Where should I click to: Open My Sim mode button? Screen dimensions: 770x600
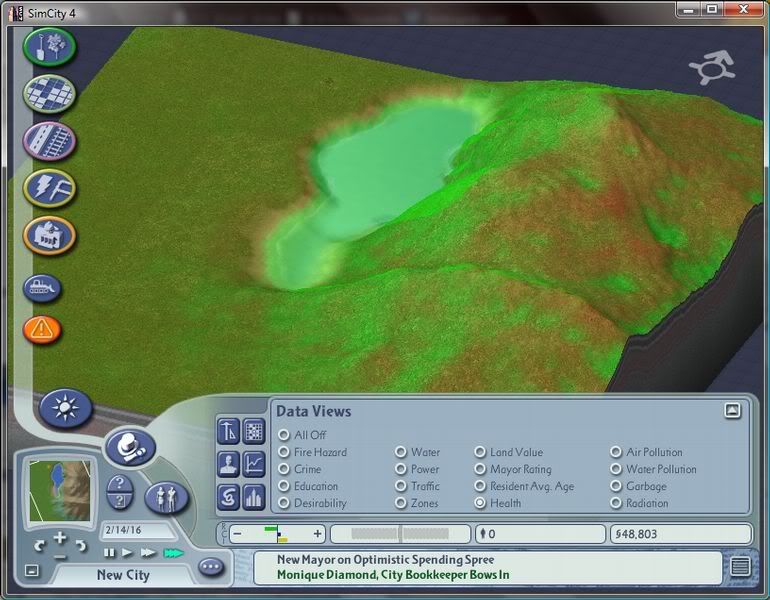(x=166, y=498)
